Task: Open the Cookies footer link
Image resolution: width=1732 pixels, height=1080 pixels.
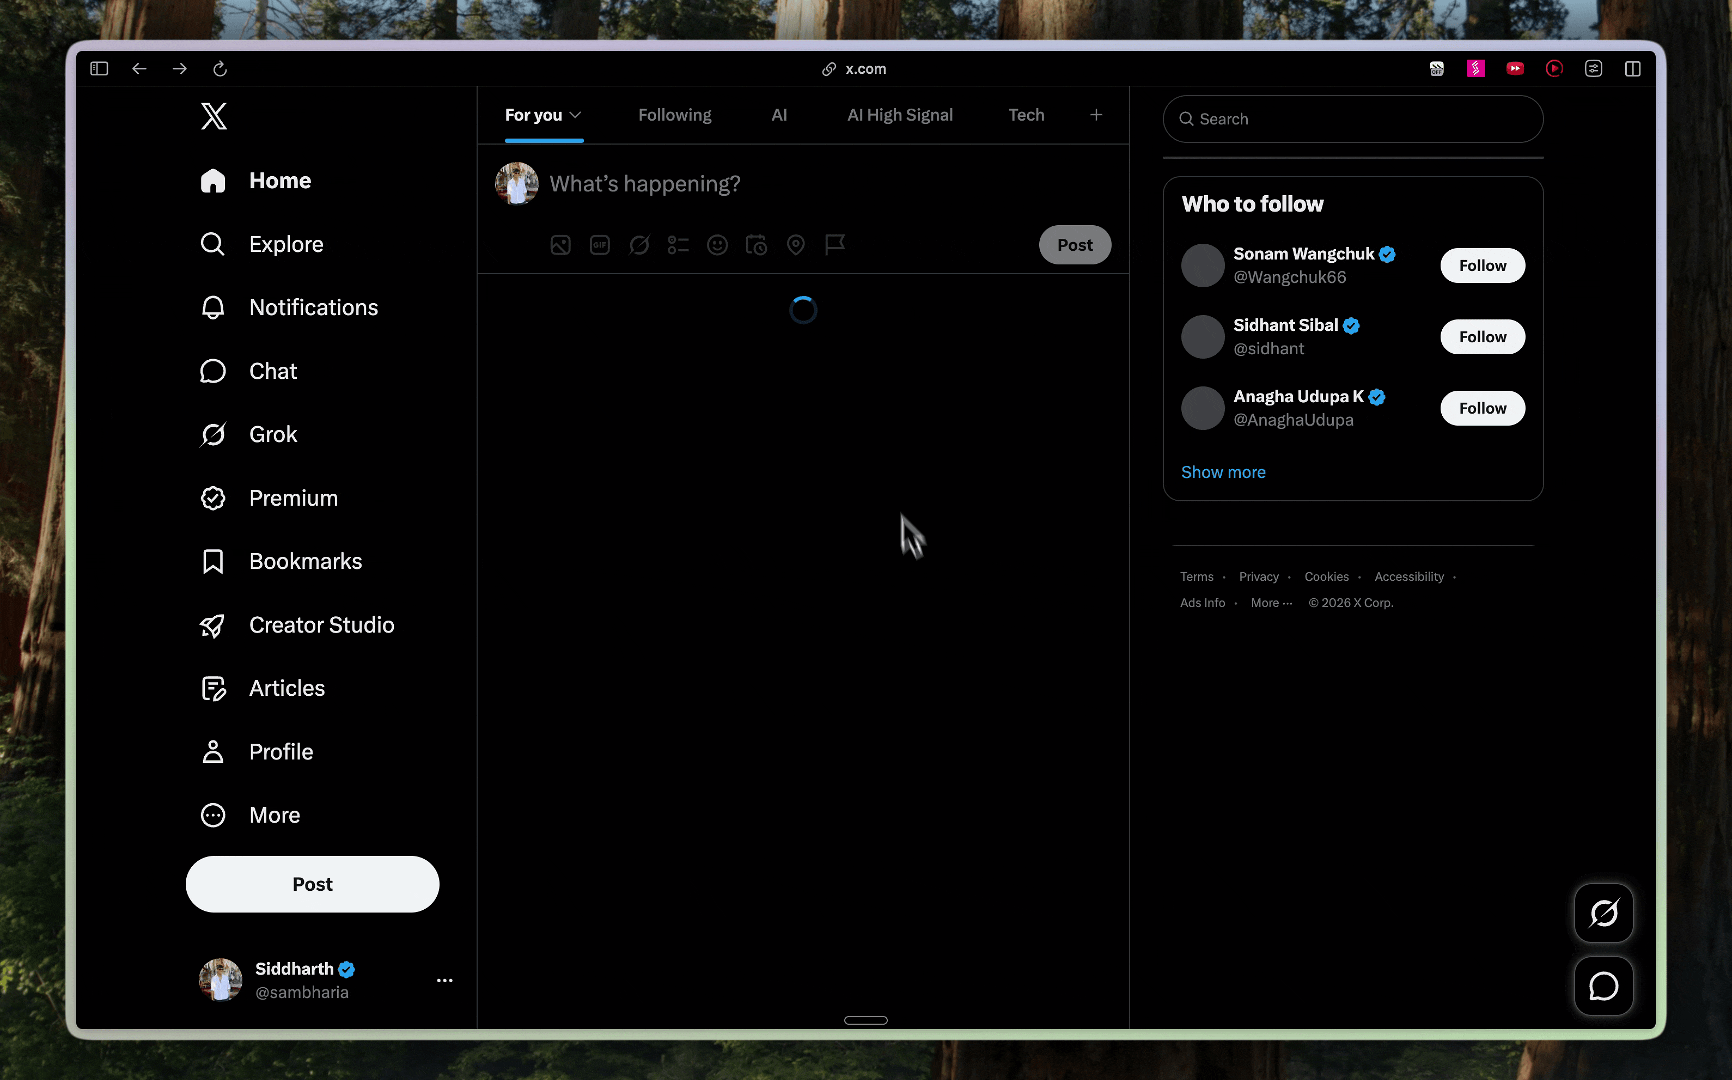Action: click(1326, 577)
